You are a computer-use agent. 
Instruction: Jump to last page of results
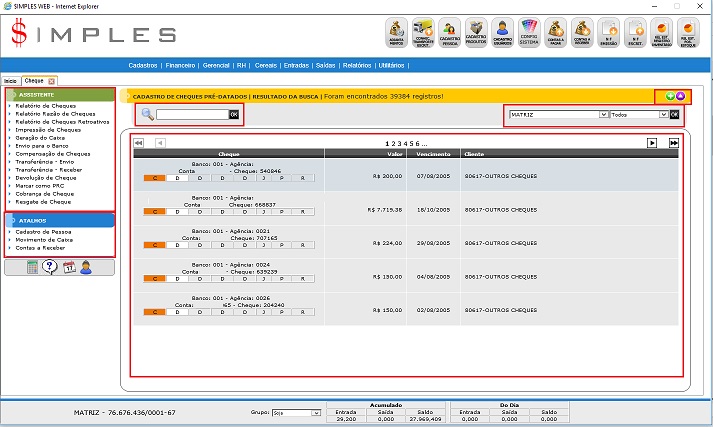pos(674,143)
